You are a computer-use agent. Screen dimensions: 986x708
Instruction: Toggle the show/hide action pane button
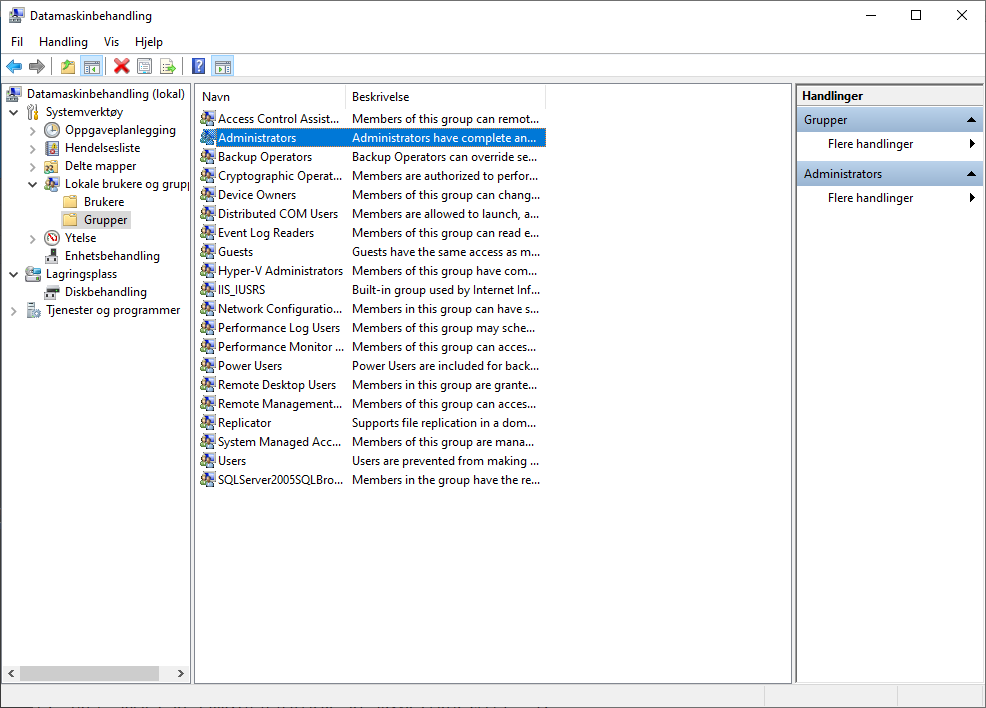click(223, 67)
